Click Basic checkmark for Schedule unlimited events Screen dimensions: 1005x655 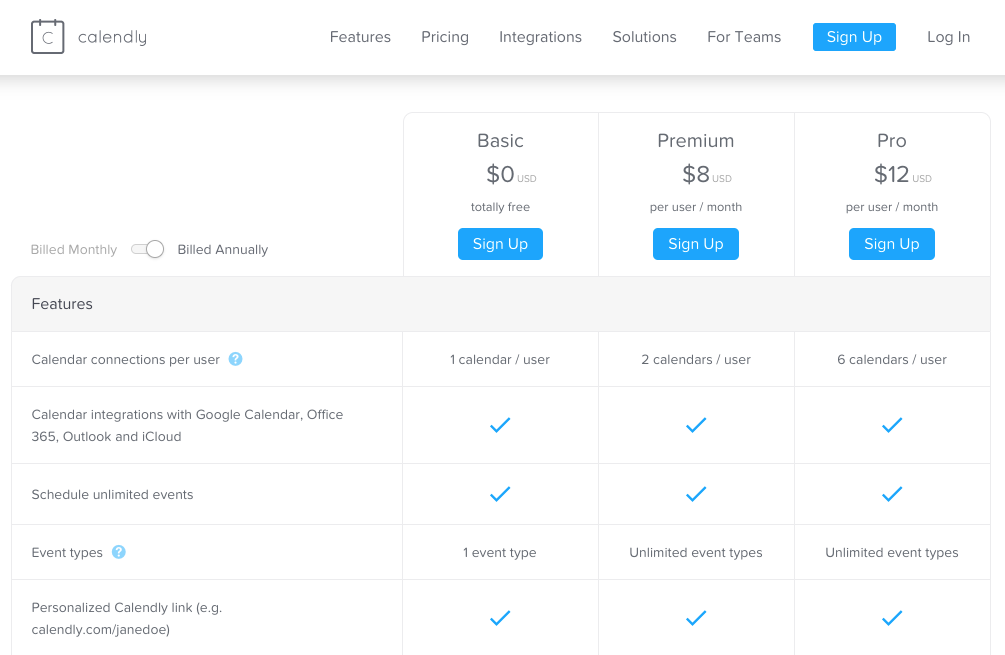500,494
